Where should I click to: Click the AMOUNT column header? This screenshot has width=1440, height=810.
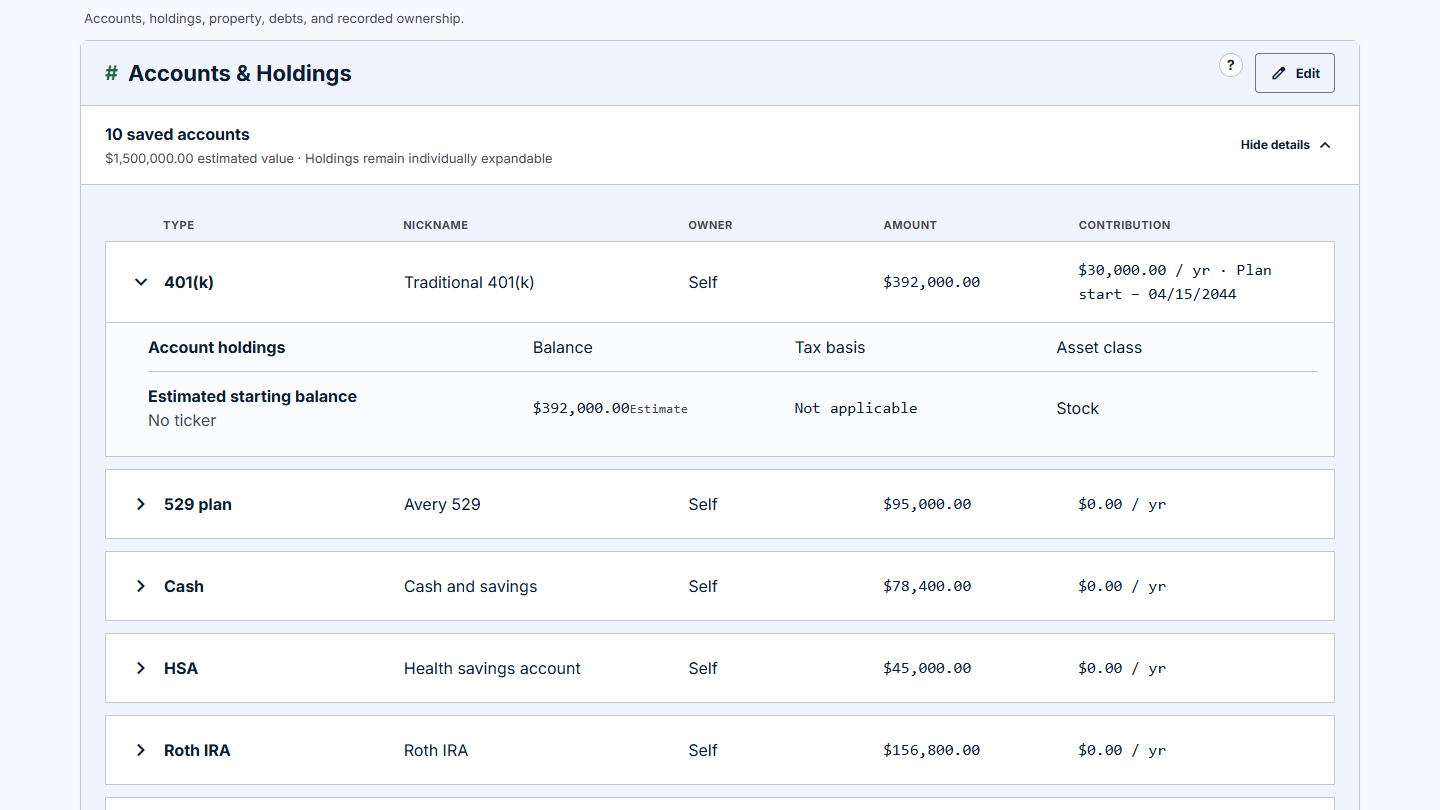pyautogui.click(x=910, y=225)
